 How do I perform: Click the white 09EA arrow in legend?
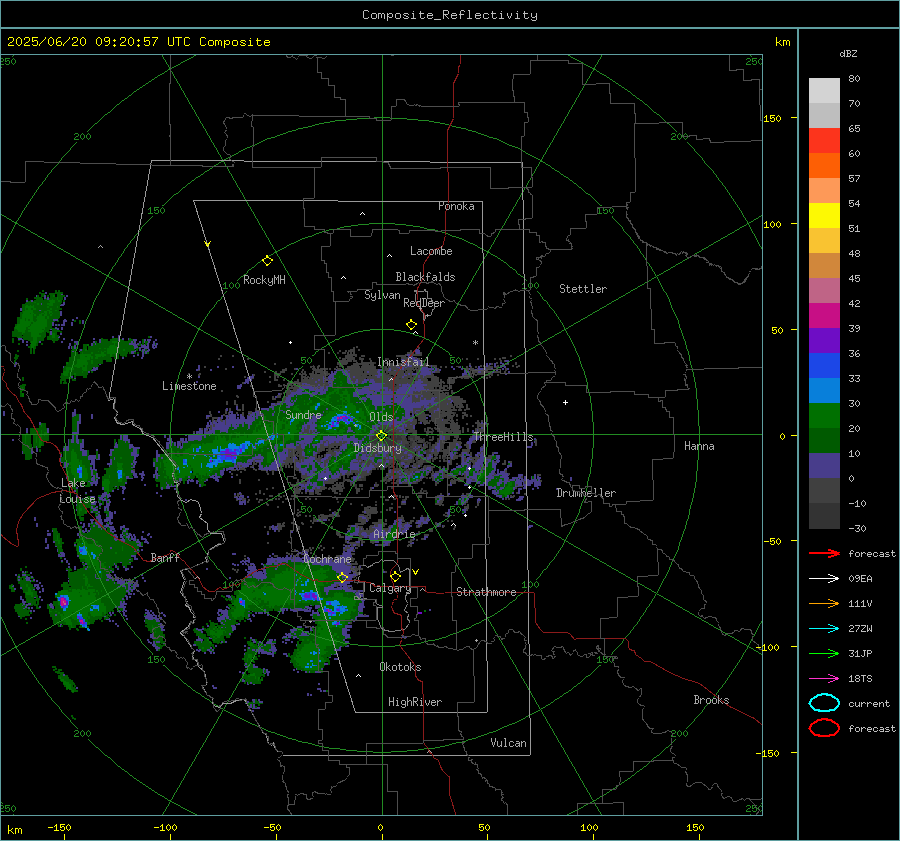(824, 579)
